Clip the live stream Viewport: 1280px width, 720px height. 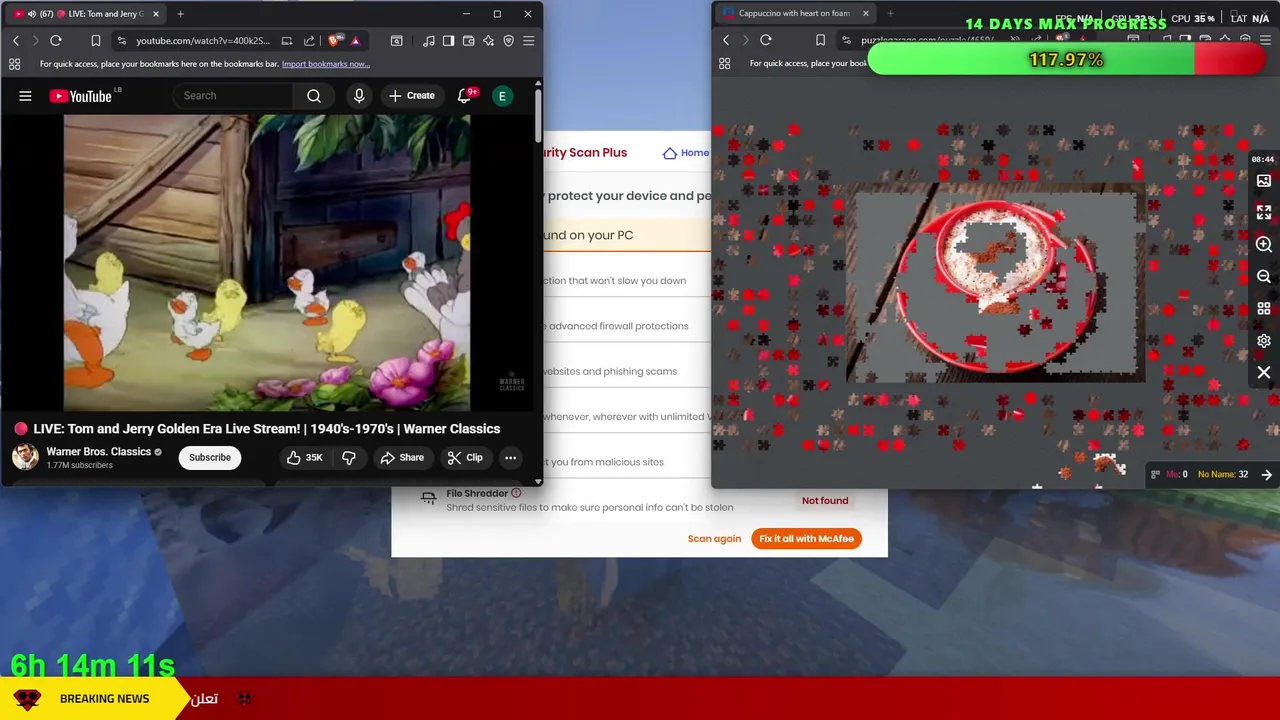click(x=465, y=457)
